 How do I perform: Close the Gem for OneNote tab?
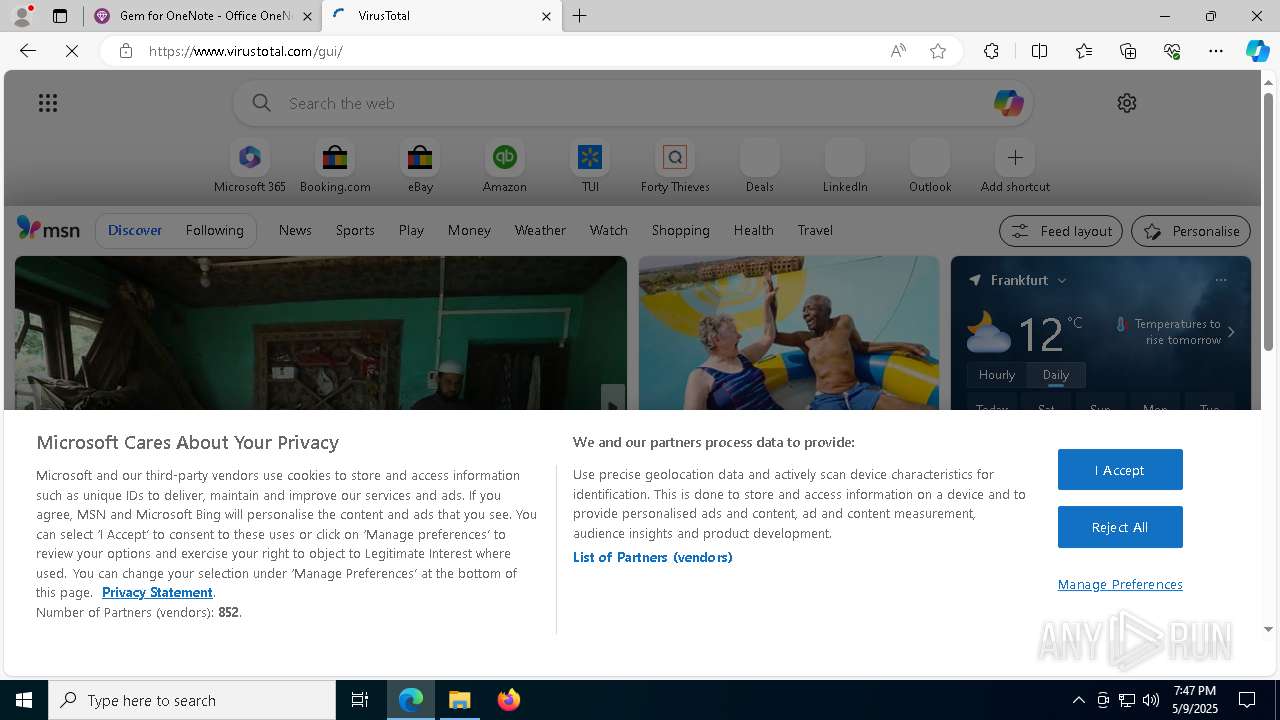[307, 16]
